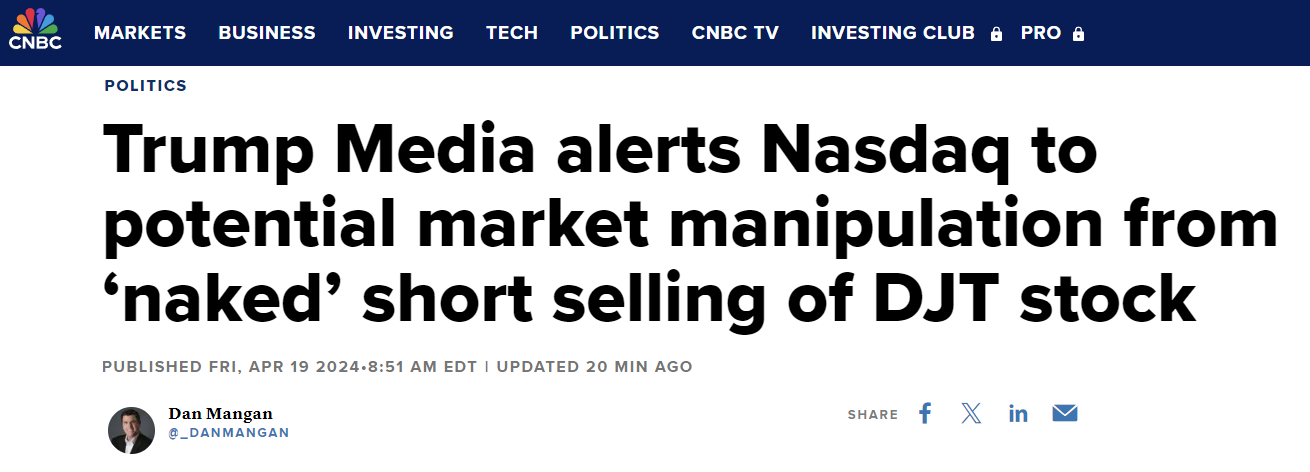Share article on Facebook
The height and width of the screenshot is (472, 1310).
(925, 413)
